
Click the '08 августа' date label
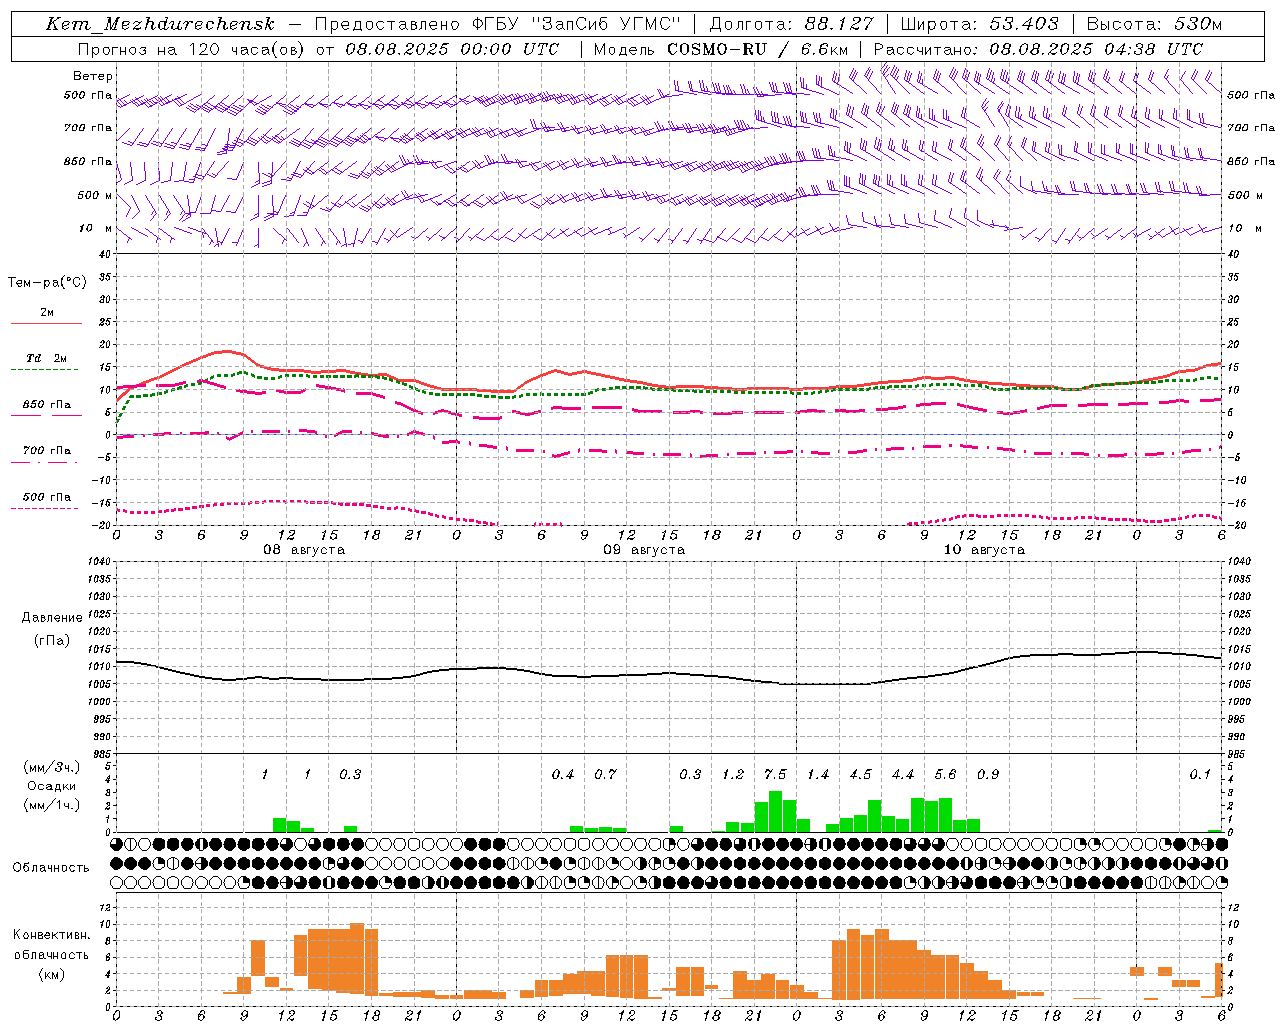(304, 550)
